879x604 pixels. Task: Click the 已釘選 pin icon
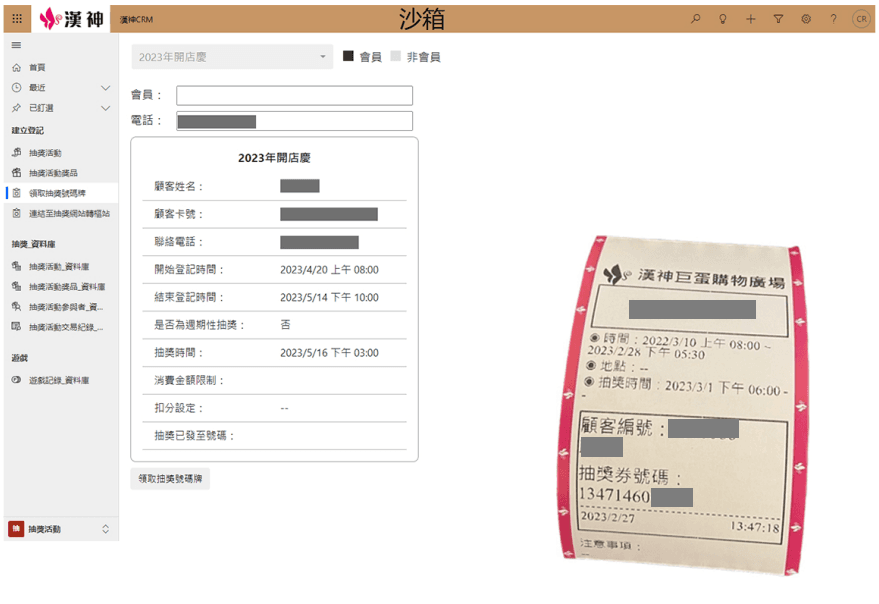(16, 108)
